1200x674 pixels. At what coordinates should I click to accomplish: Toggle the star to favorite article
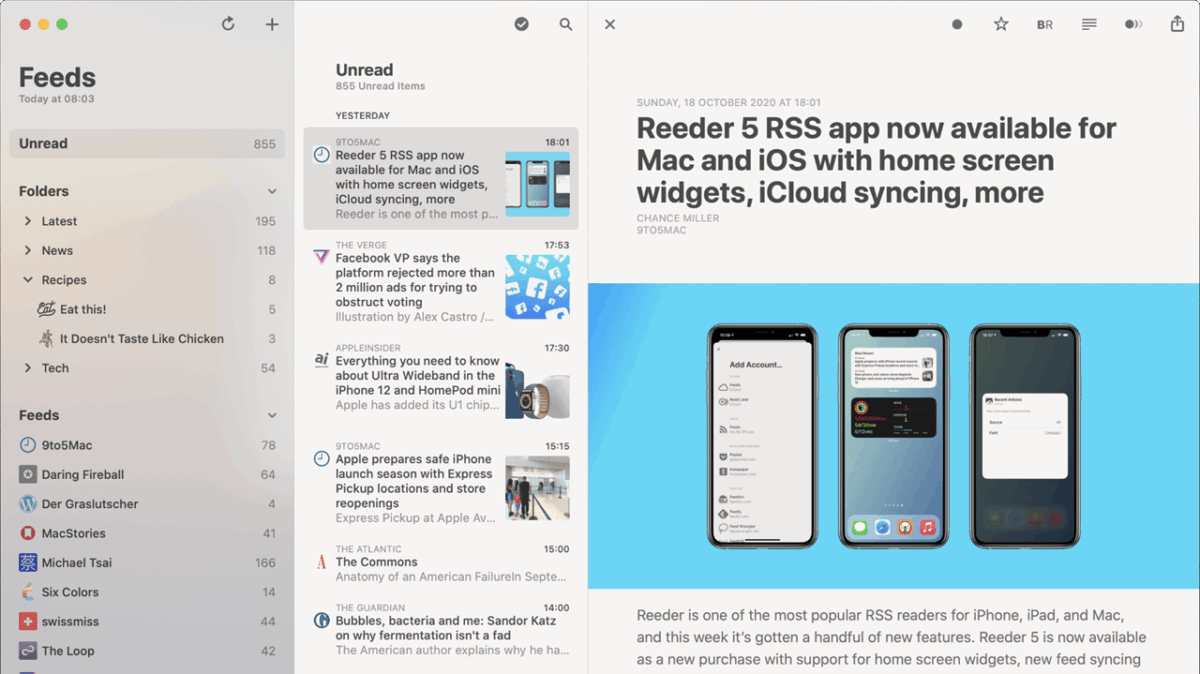[1001, 24]
